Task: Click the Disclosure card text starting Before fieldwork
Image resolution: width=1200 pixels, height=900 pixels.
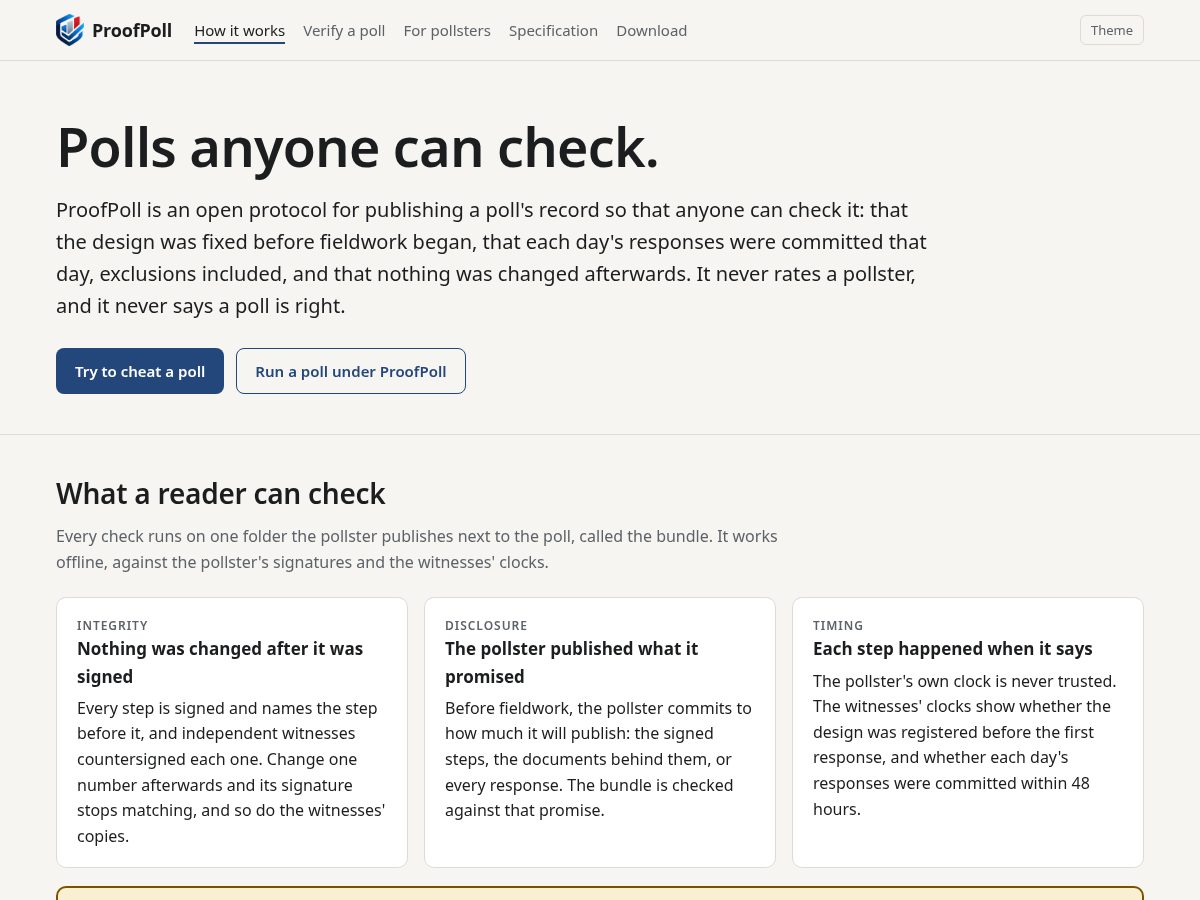Action: [x=598, y=759]
